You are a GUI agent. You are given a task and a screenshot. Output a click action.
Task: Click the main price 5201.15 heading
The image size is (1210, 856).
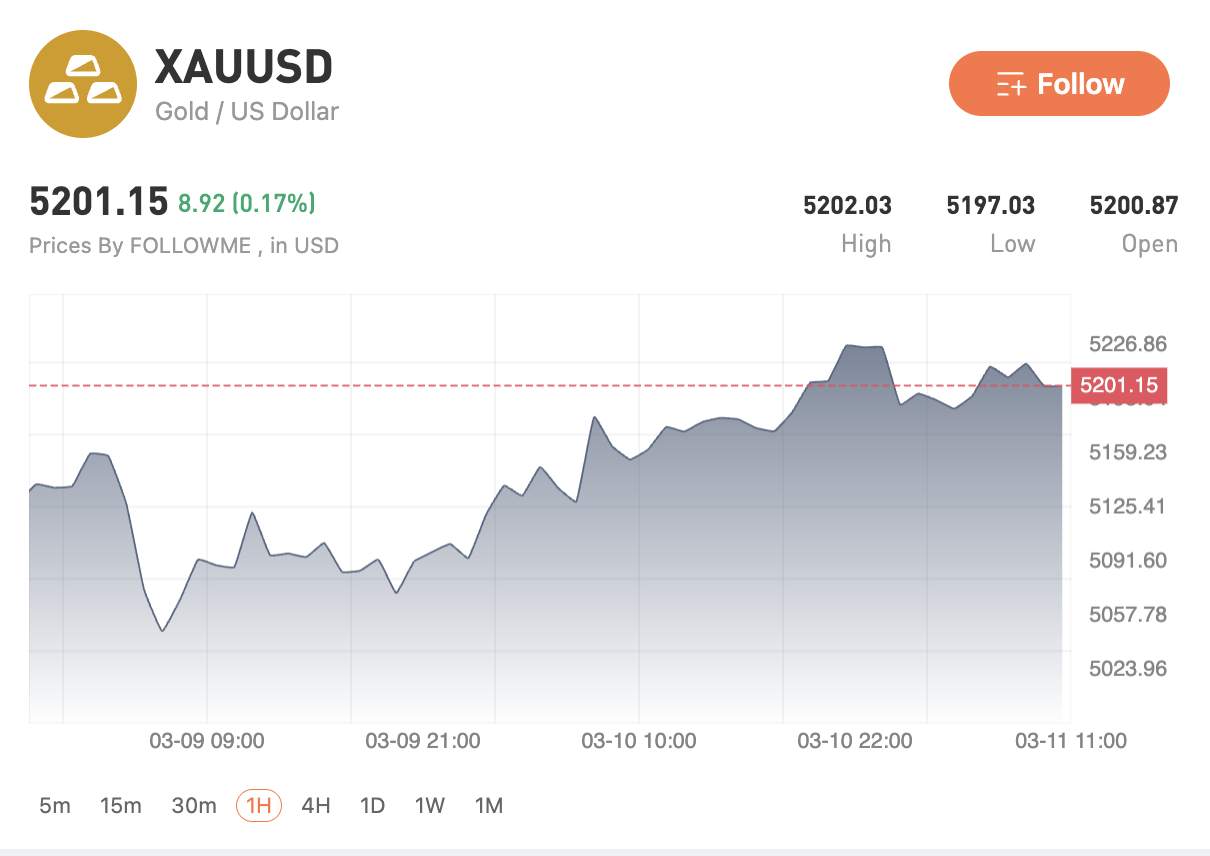(98, 200)
